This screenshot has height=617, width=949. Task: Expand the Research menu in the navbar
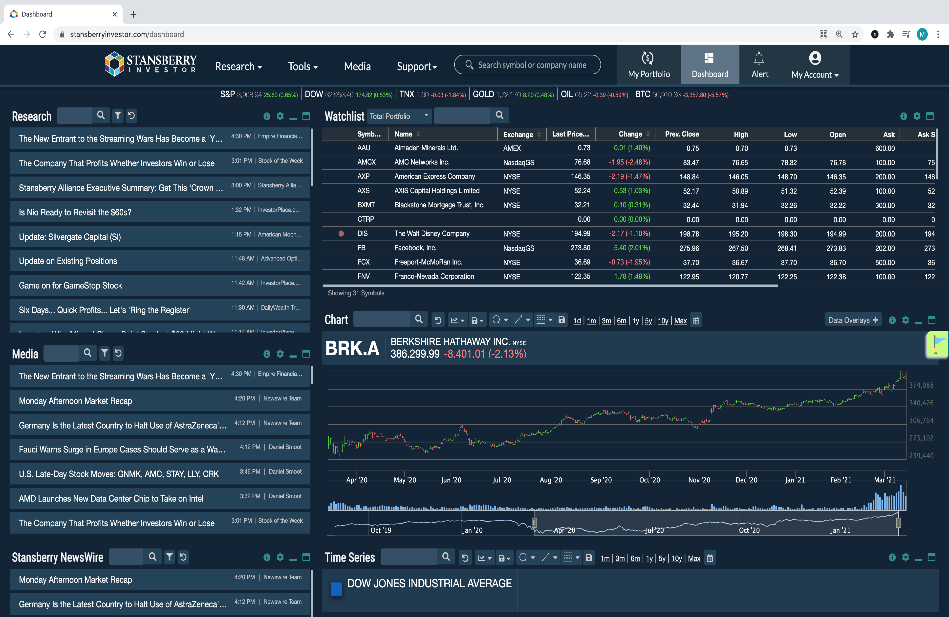(238, 67)
